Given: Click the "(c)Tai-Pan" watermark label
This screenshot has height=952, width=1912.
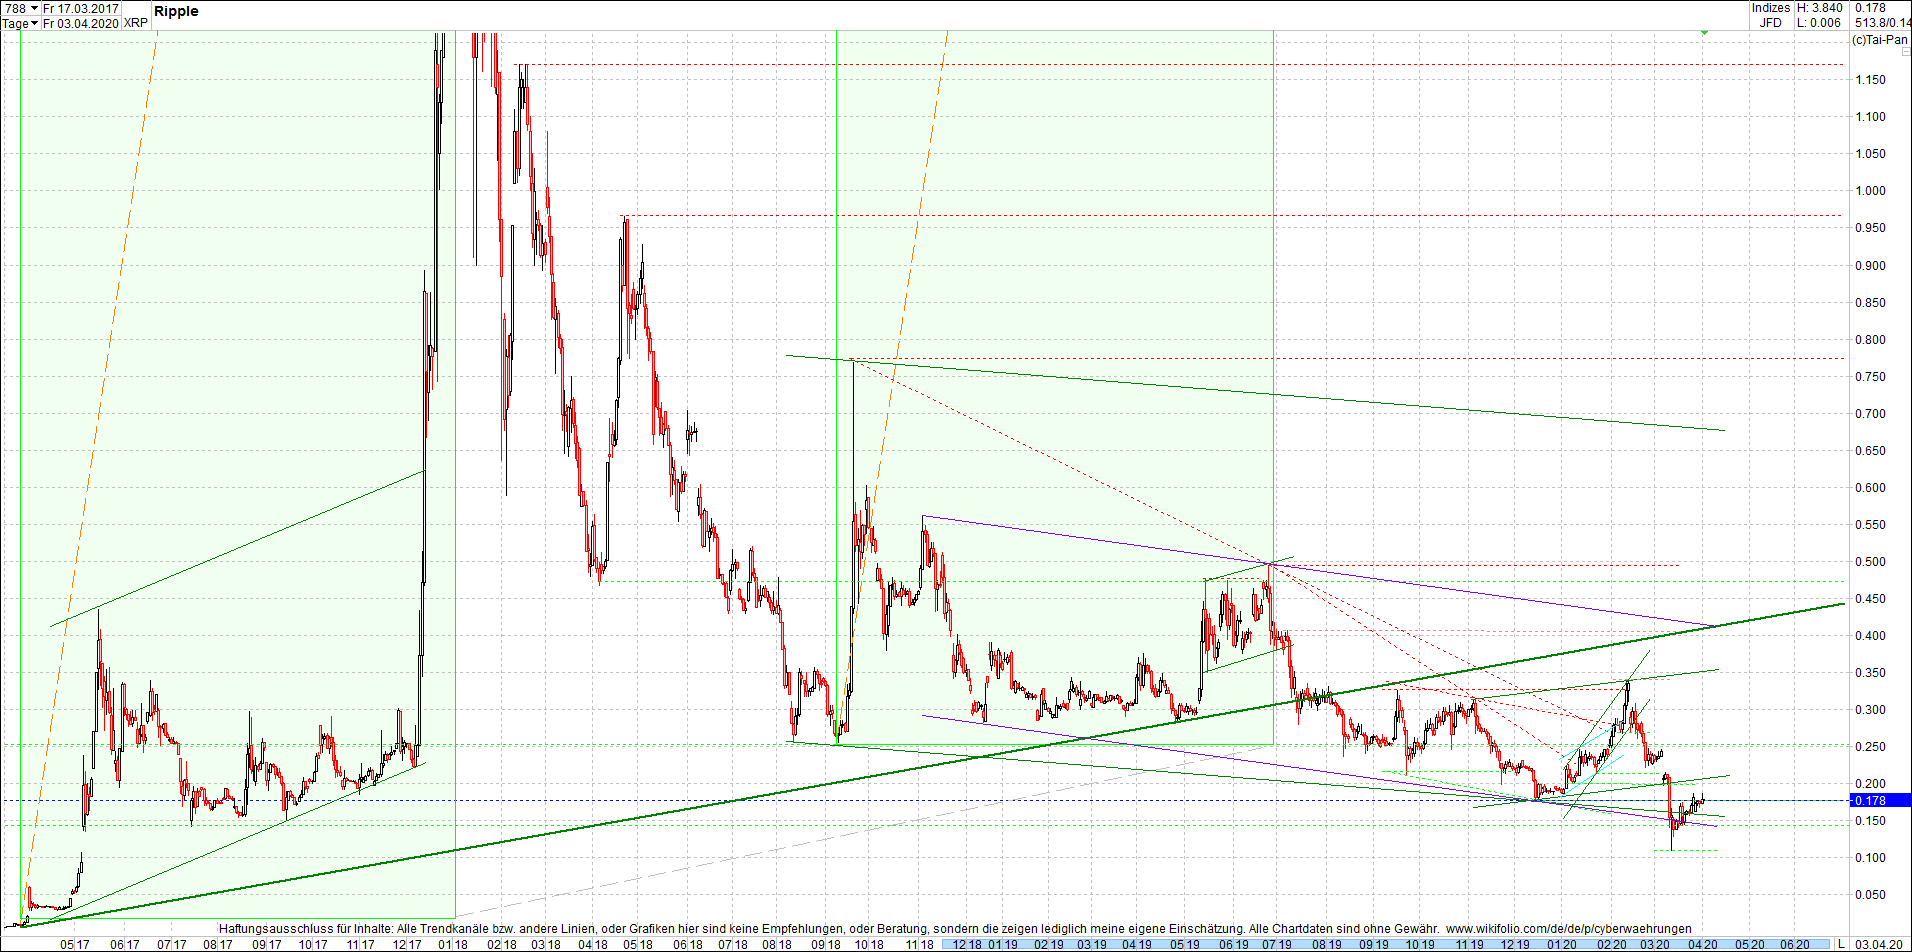Looking at the screenshot, I should pyautogui.click(x=1880, y=40).
